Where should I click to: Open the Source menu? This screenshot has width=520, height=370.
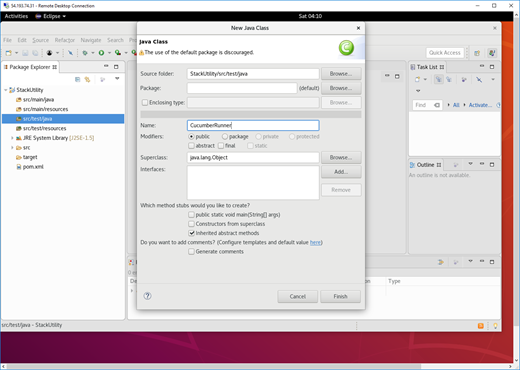[41, 40]
